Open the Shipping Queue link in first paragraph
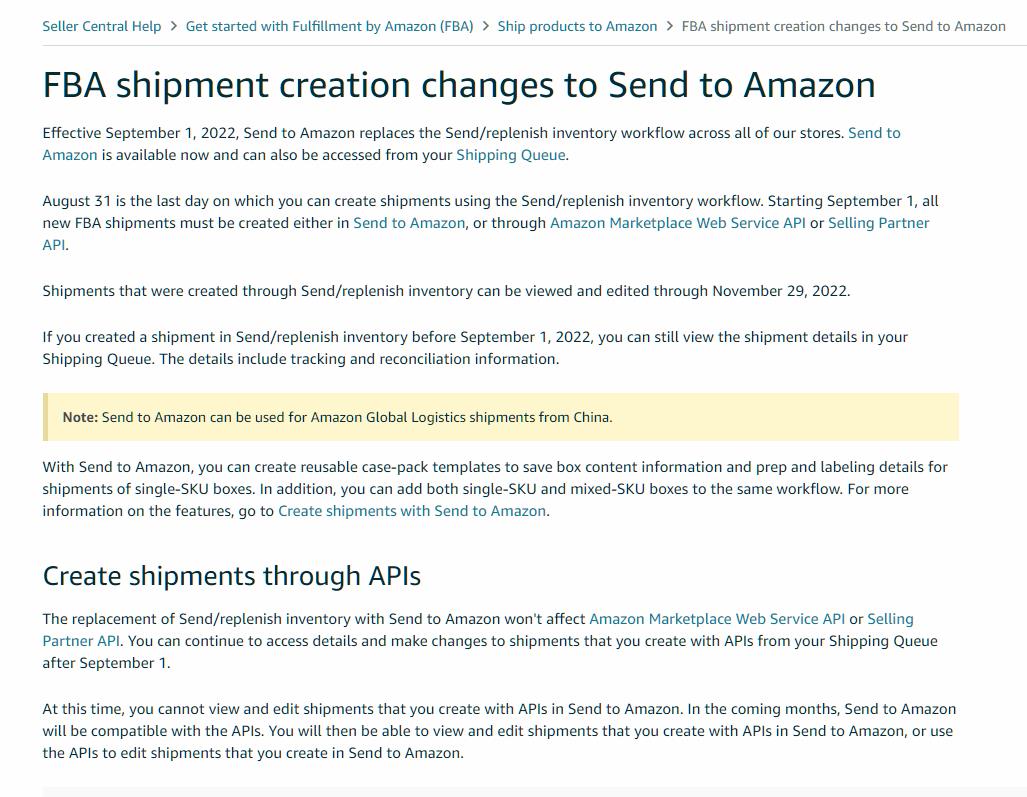The width and height of the screenshot is (1027, 797). 510,155
